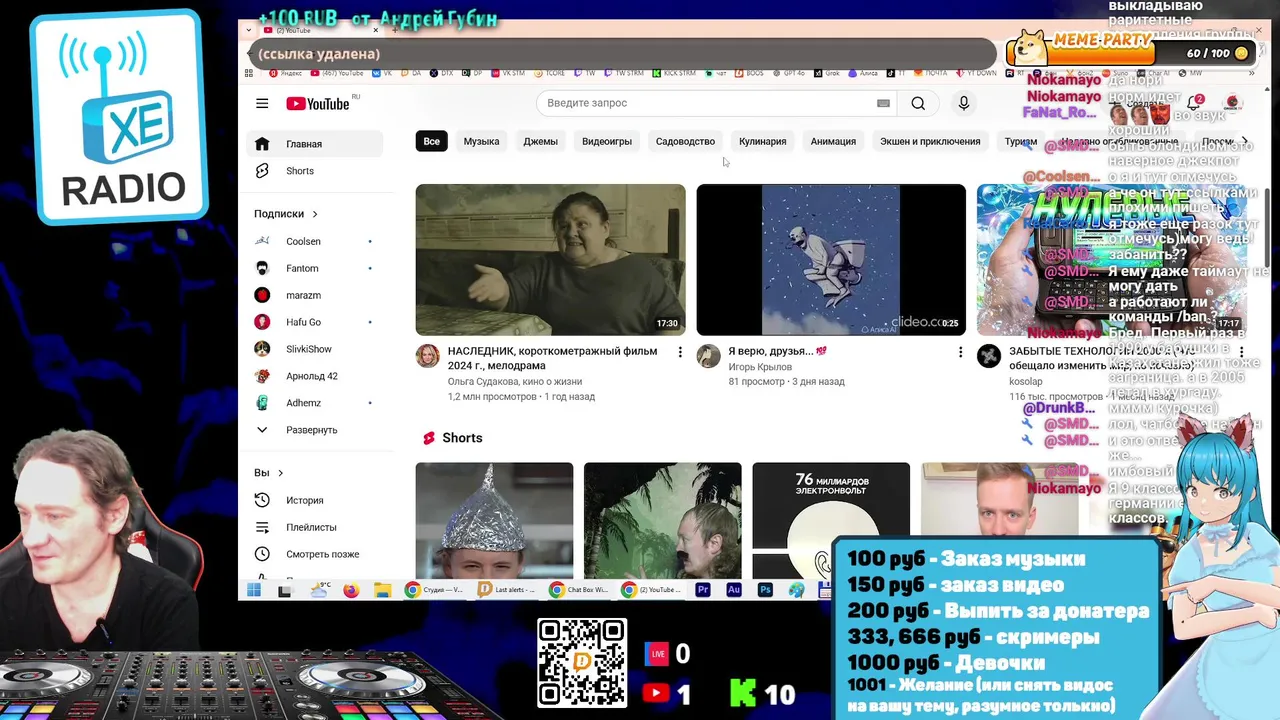This screenshot has height=720, width=1280.
Task: Open the VK bookmark
Action: (383, 73)
